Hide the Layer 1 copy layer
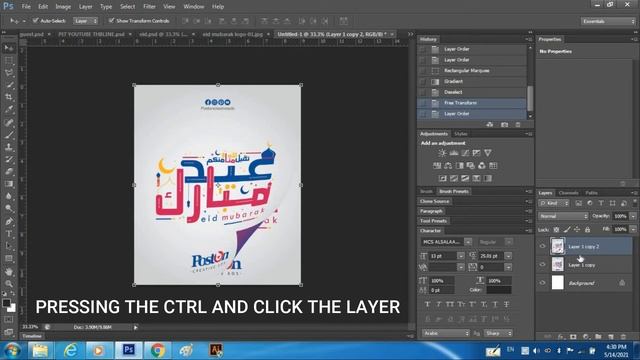Screen dimensions: 640x360 [542, 264]
